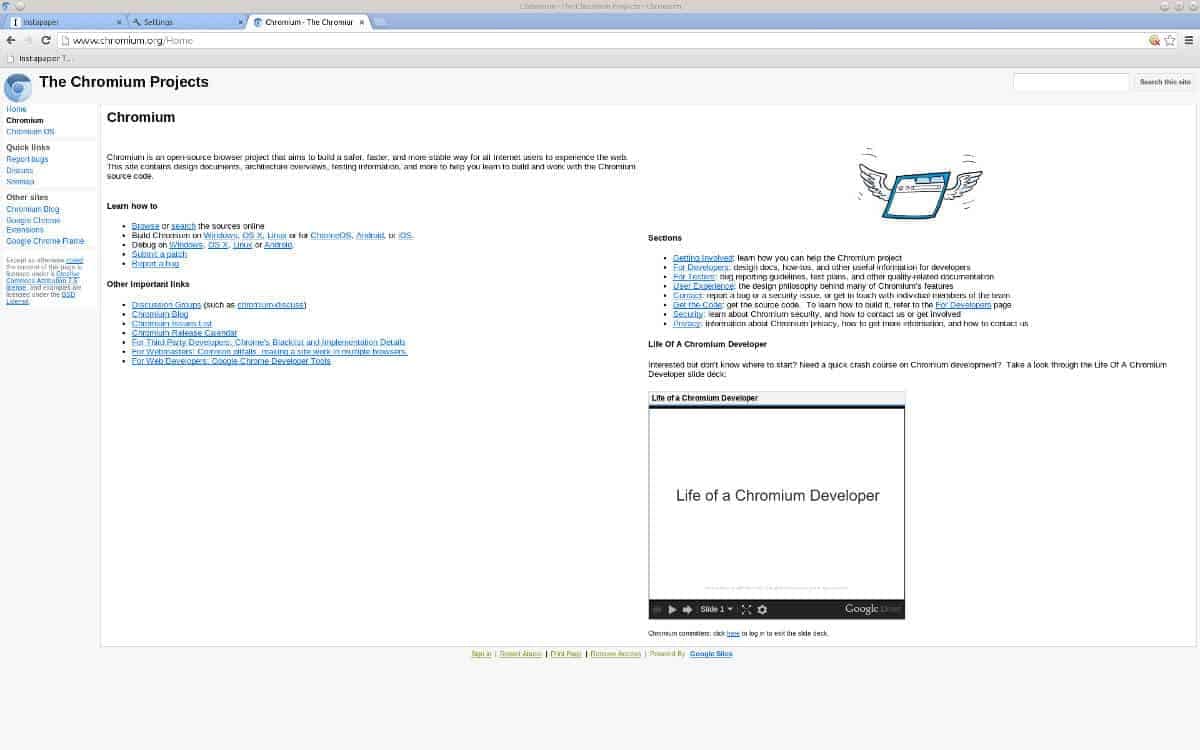Follow the Getting Involved link

pyautogui.click(x=703, y=258)
